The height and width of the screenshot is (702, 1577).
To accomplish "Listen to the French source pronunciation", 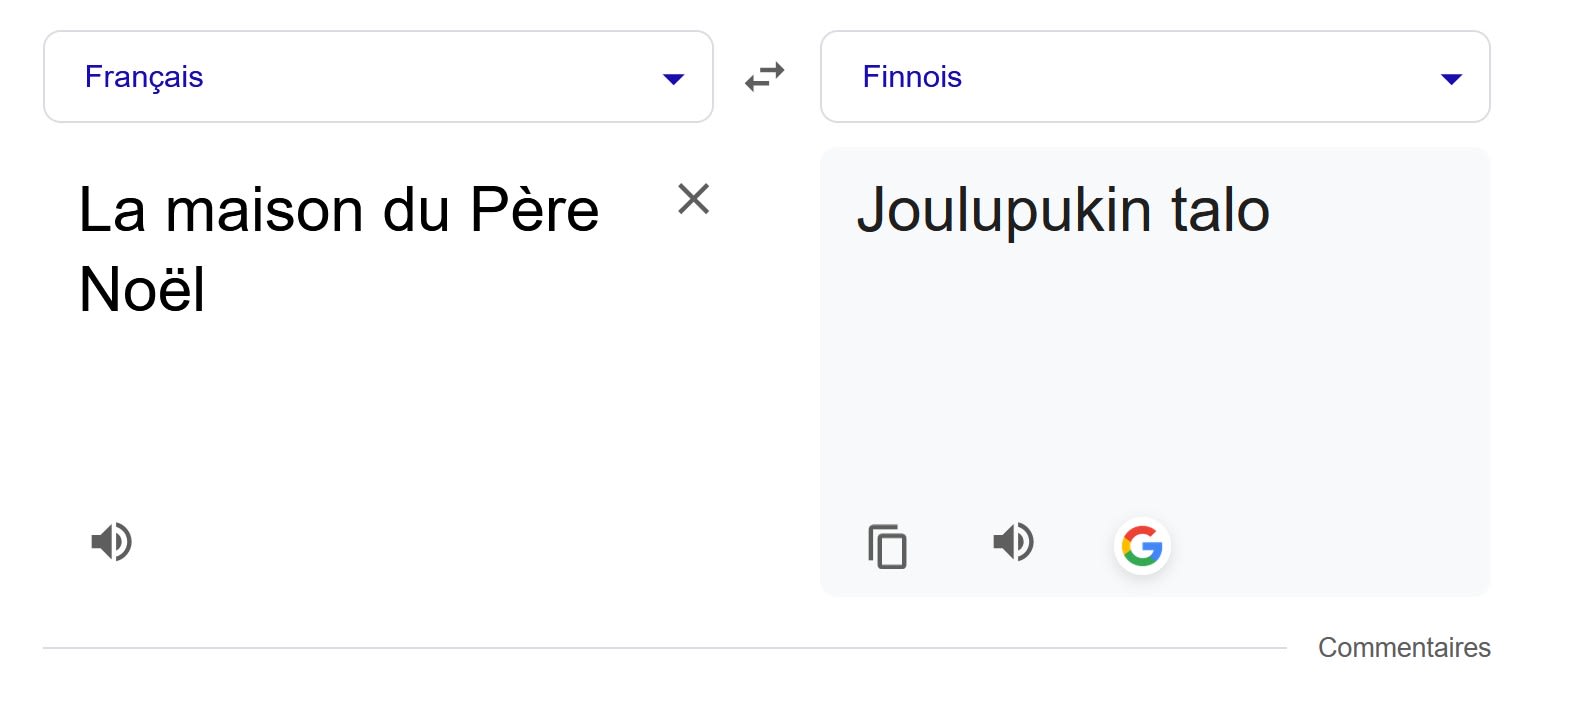I will 111,542.
